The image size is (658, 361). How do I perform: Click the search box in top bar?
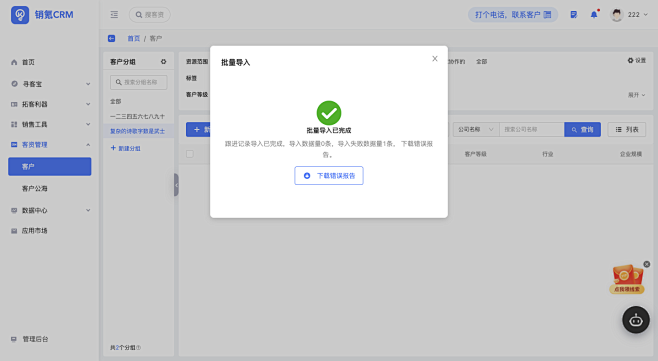[x=149, y=15]
